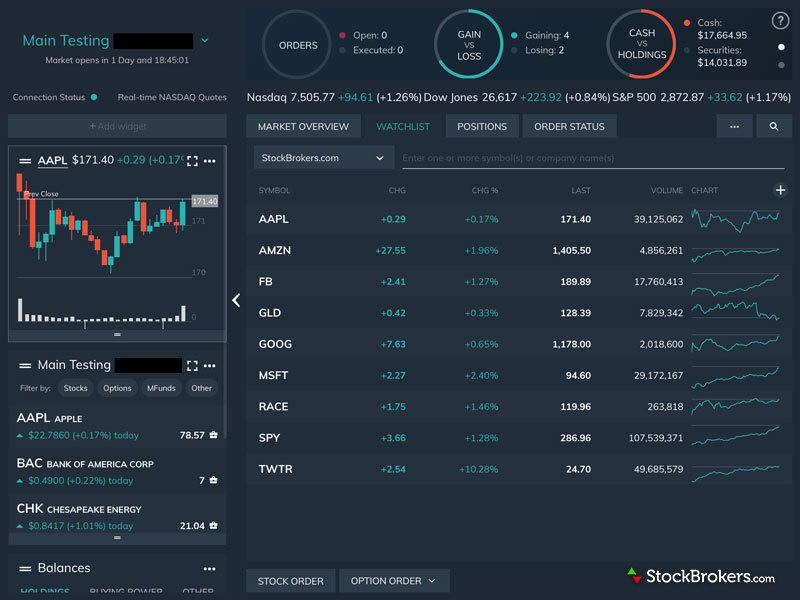Select the RACE watchlist row
Image resolution: width=800 pixels, height=600 pixels.
tap(519, 407)
